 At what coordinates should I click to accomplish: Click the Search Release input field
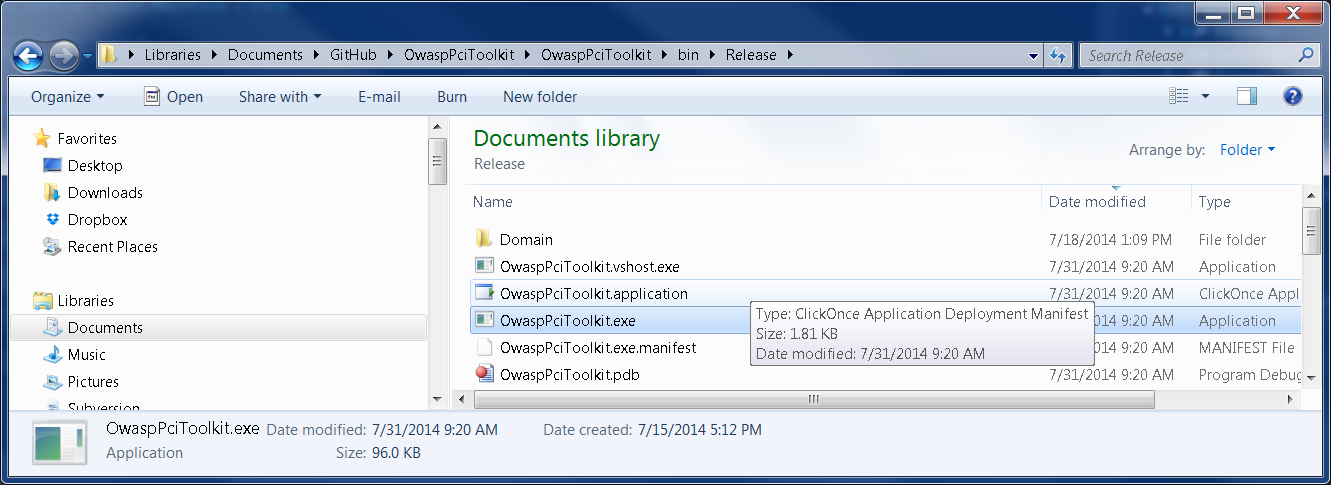click(1188, 56)
